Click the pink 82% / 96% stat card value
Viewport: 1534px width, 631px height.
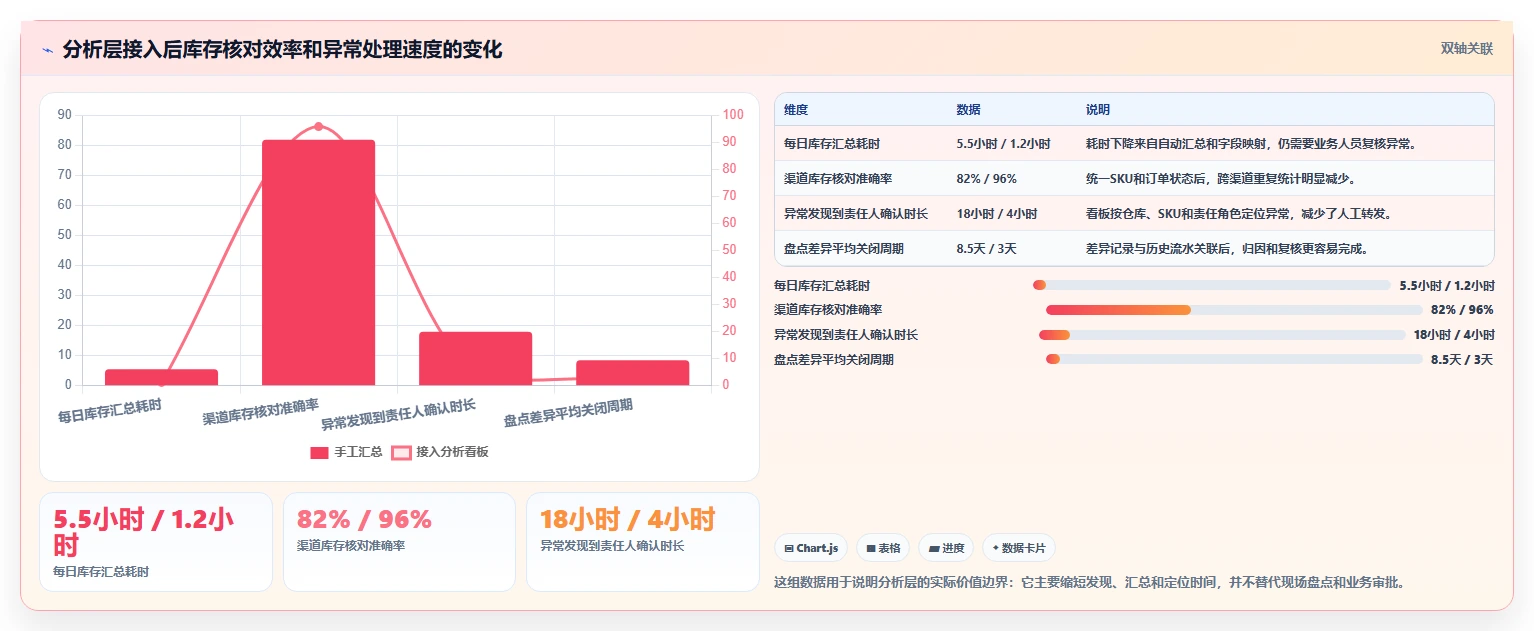coord(364,520)
